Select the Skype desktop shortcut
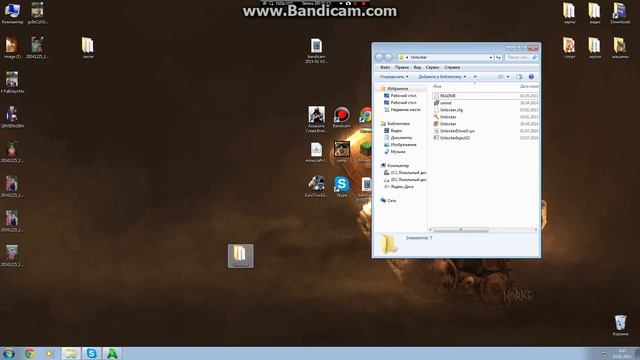 342,187
